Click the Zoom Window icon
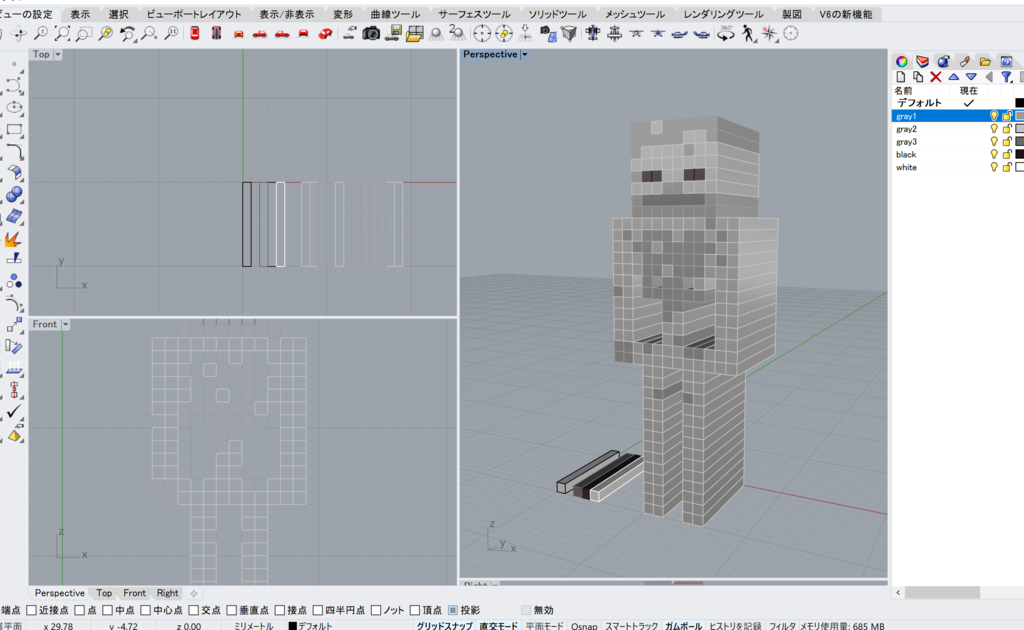This screenshot has height=630, width=1024. pyautogui.click(x=84, y=34)
